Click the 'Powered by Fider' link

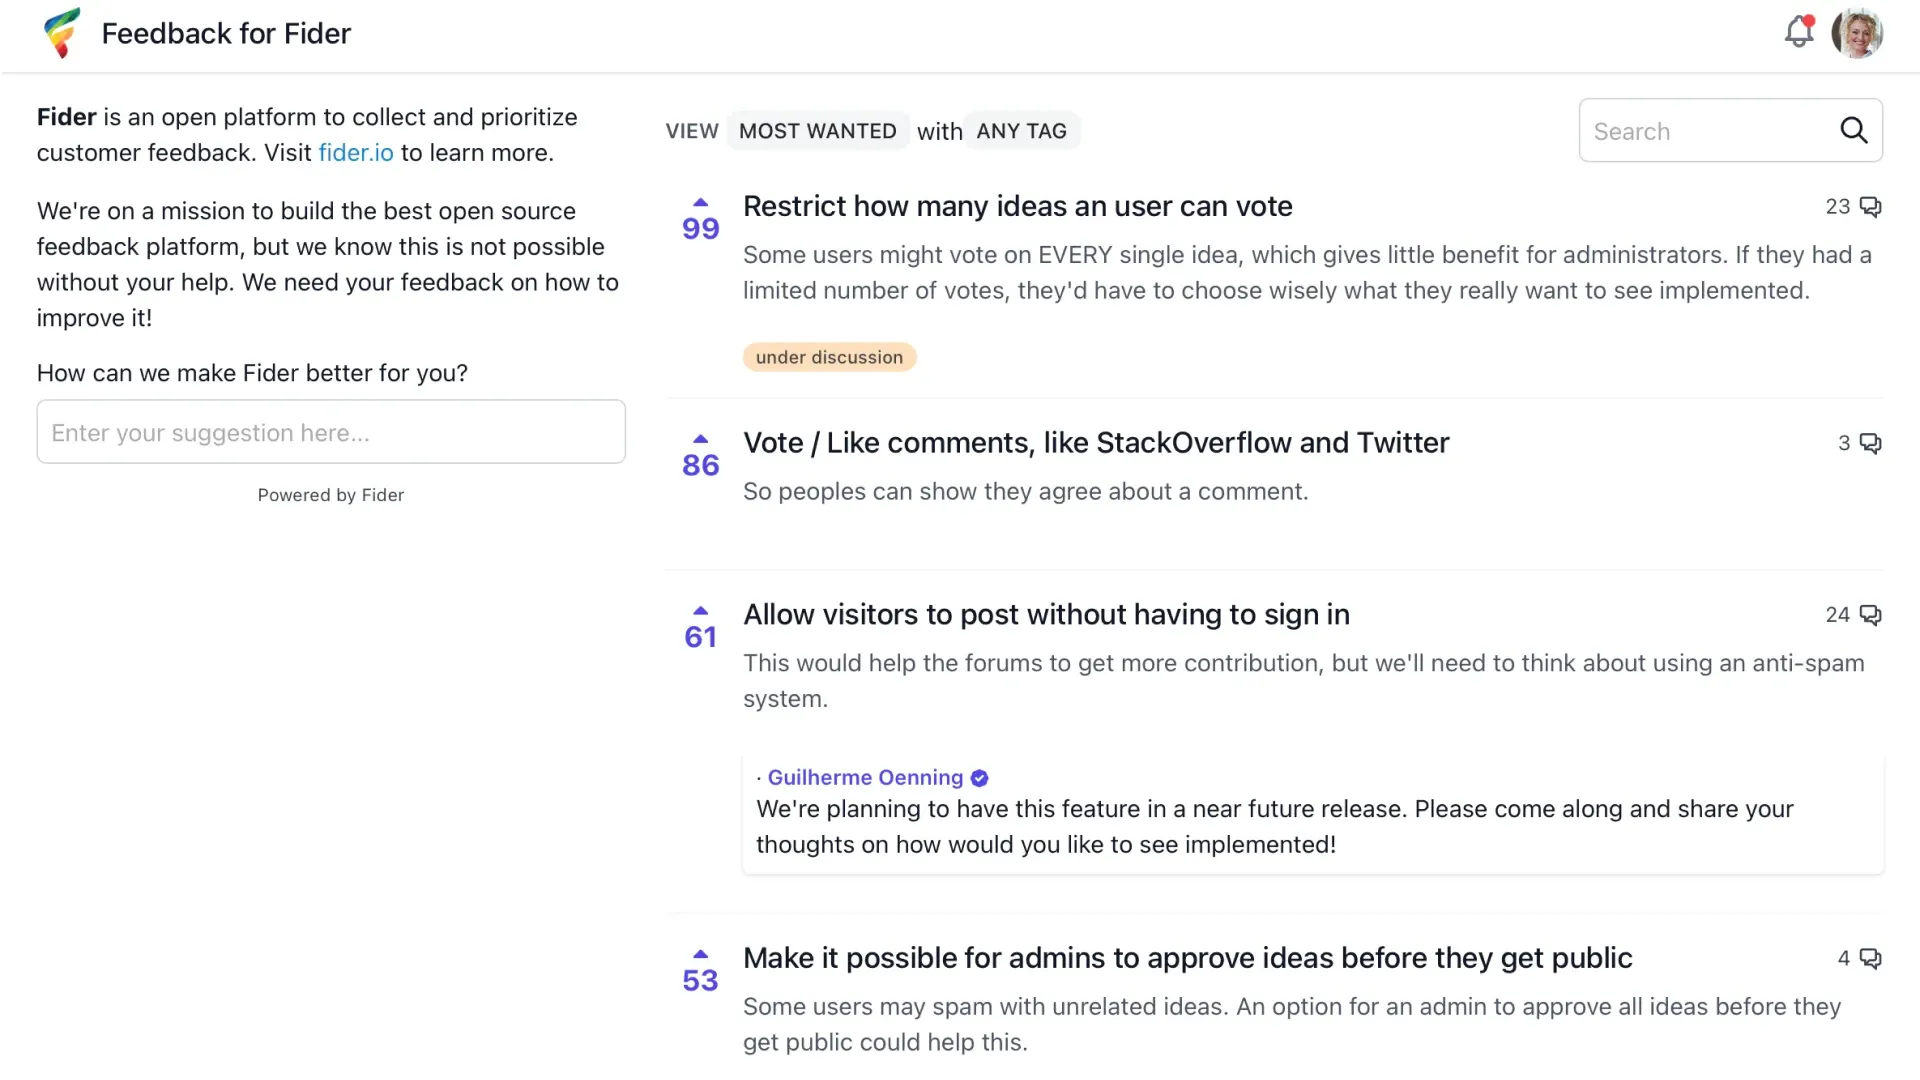tap(331, 495)
